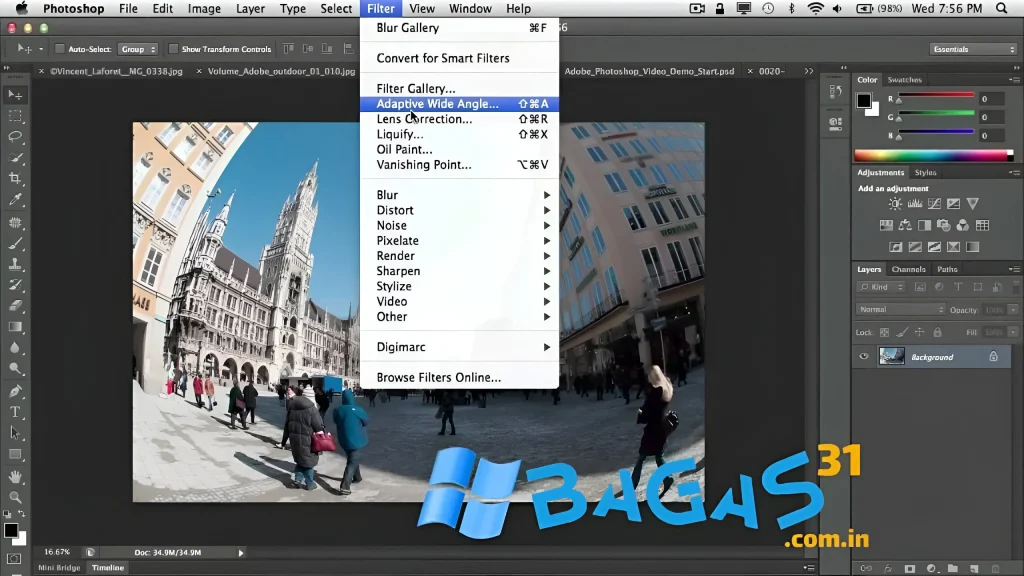Open Filter Gallery menu item
The image size is (1024, 576).
(x=460, y=88)
